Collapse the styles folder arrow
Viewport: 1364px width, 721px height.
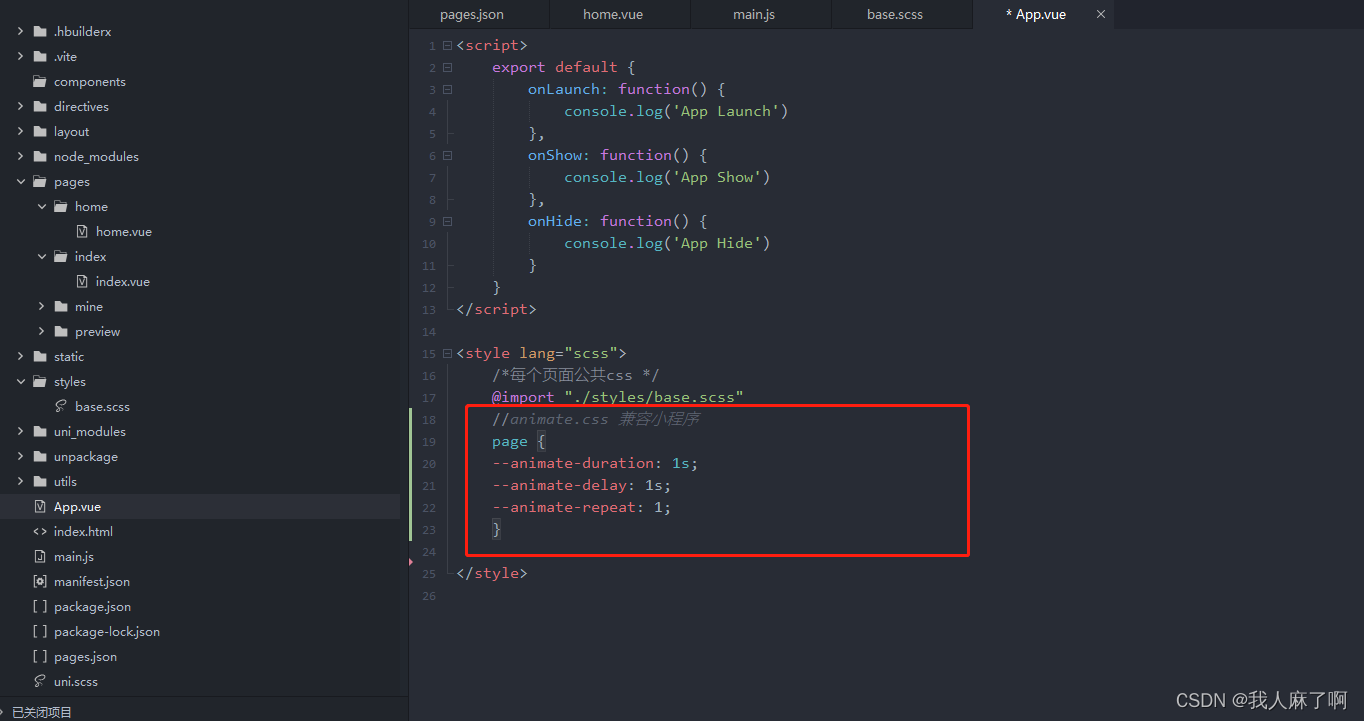20,382
